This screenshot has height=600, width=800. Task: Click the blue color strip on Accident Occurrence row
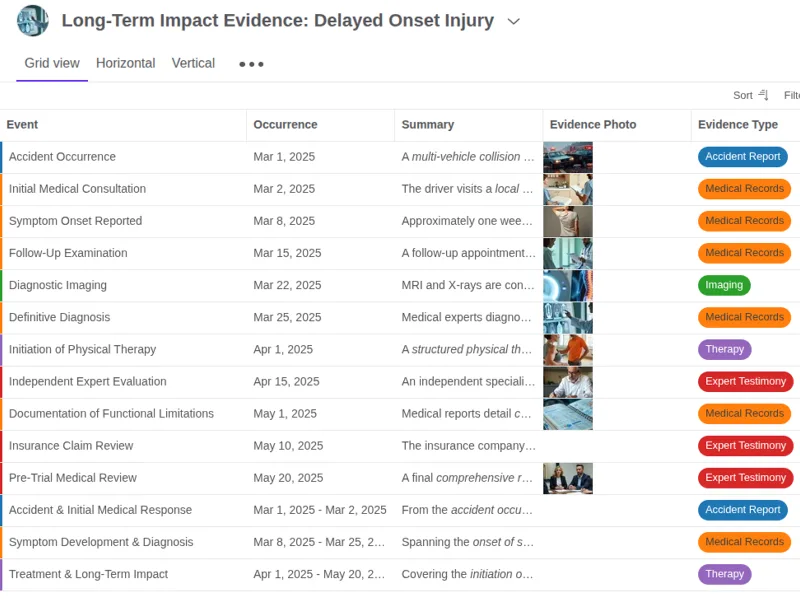point(2,156)
